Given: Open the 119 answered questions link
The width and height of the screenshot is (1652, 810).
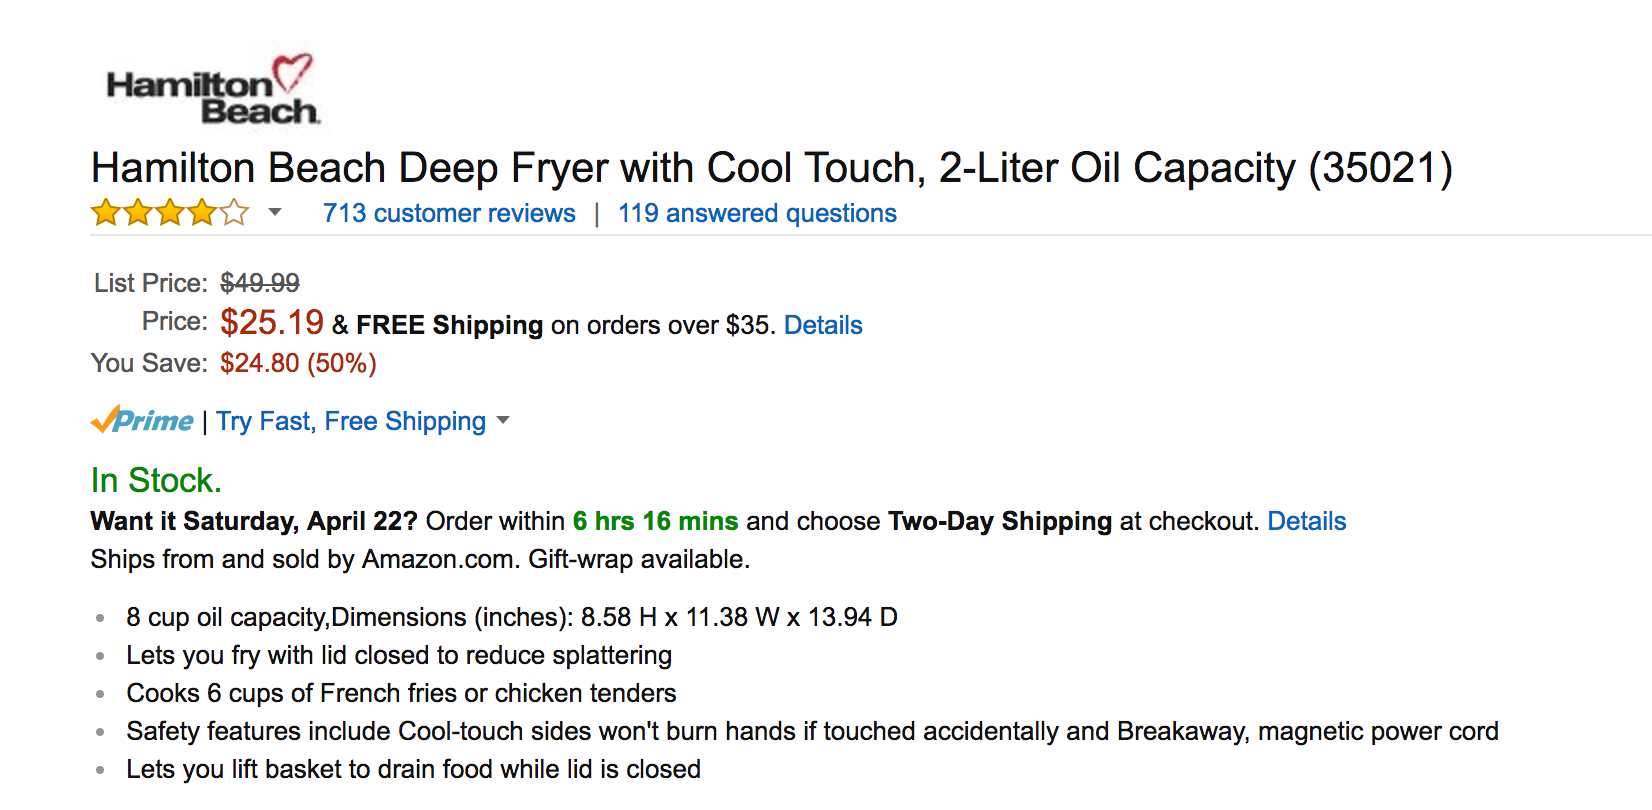Looking at the screenshot, I should 757,213.
